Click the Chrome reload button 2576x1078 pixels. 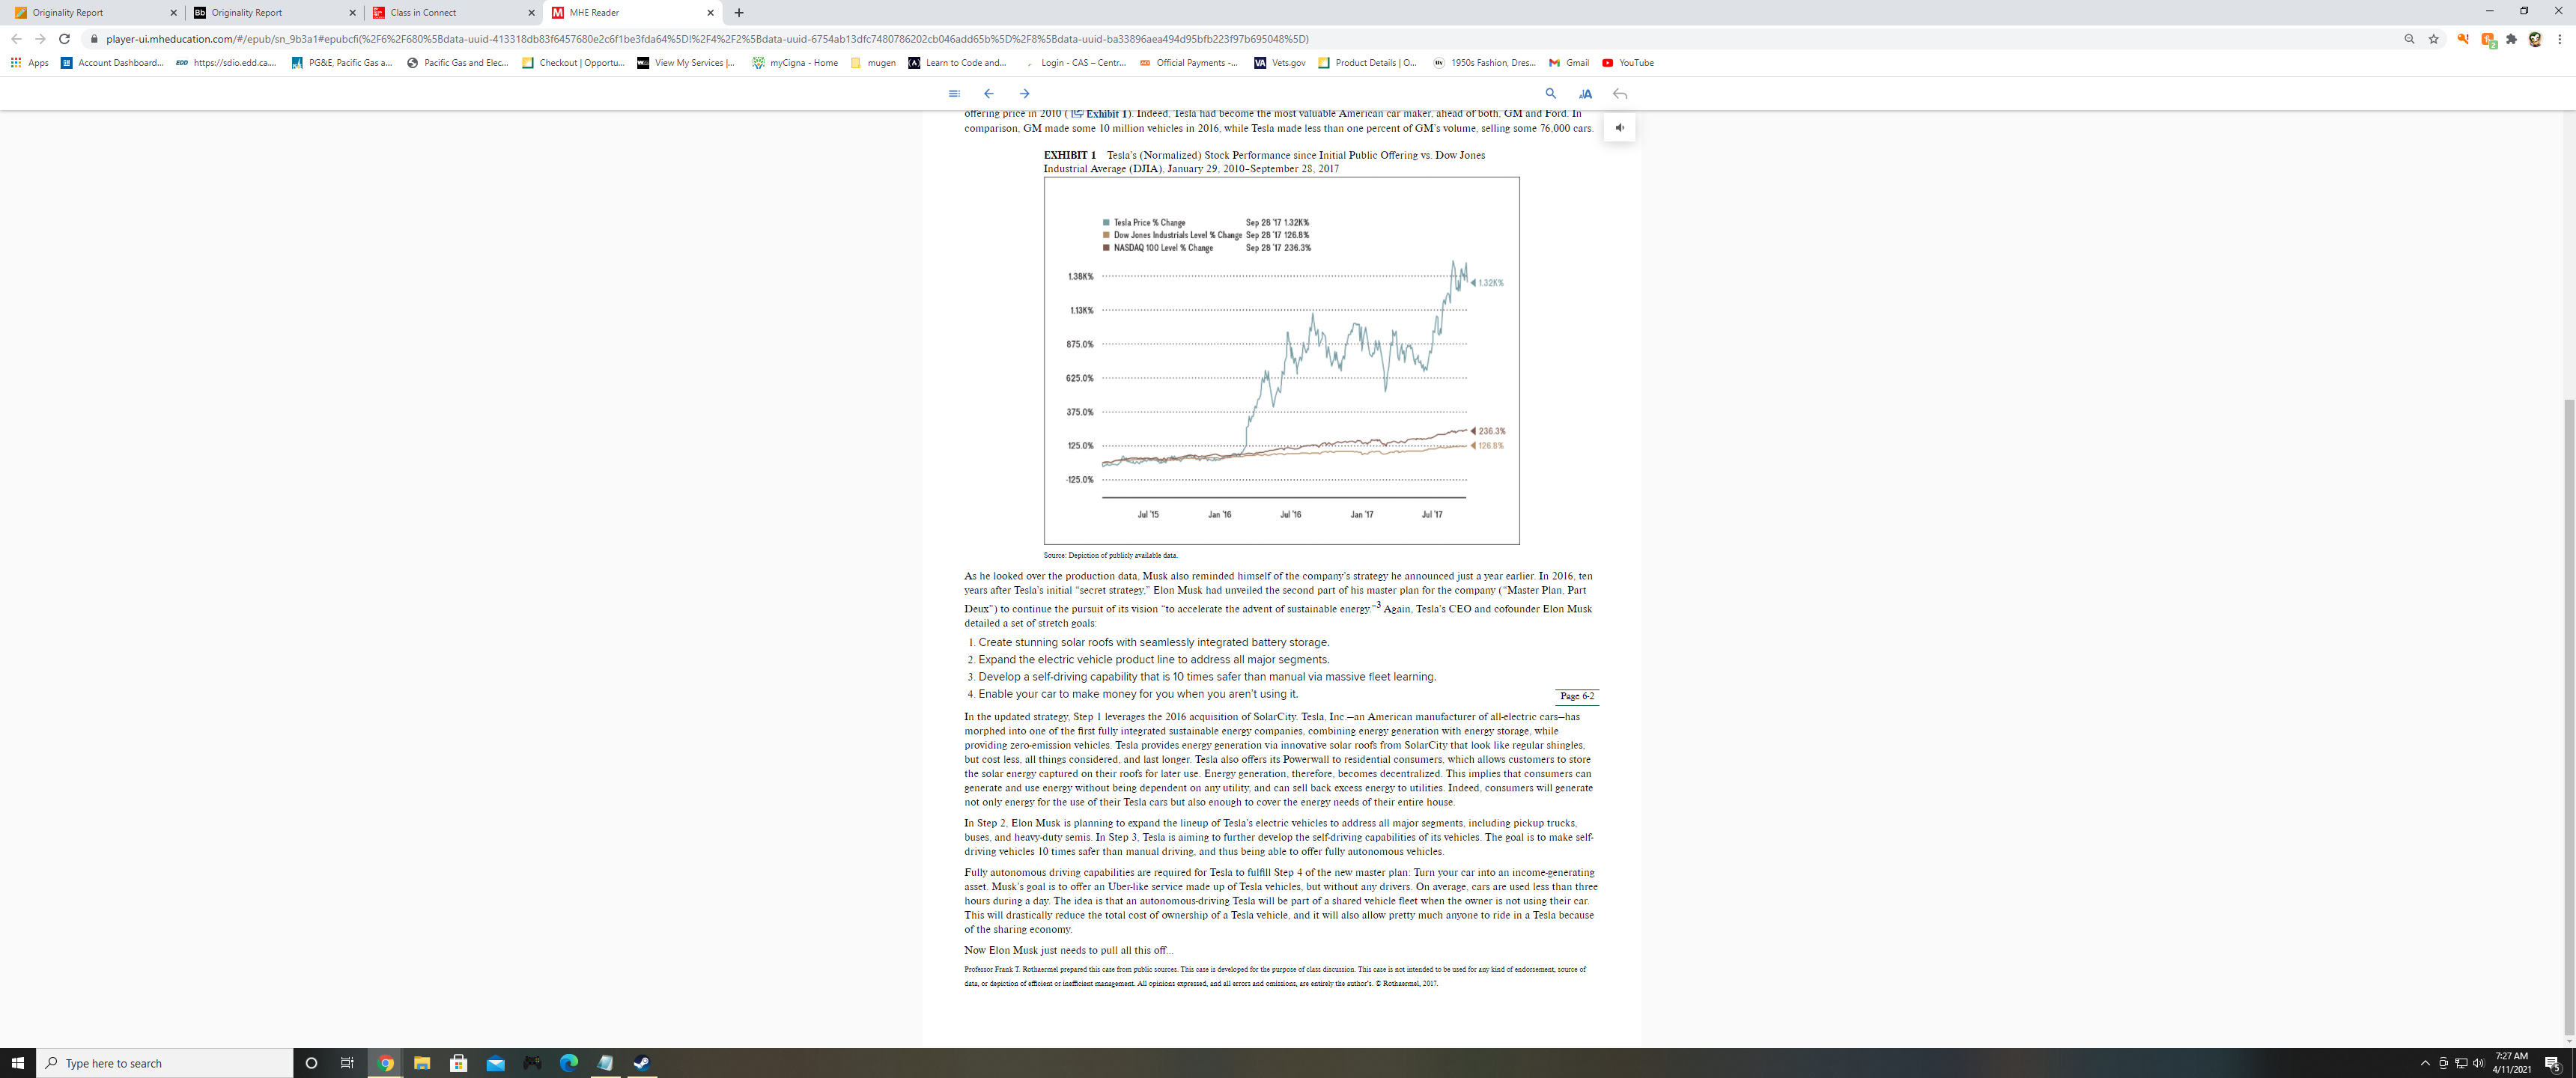[x=65, y=39]
